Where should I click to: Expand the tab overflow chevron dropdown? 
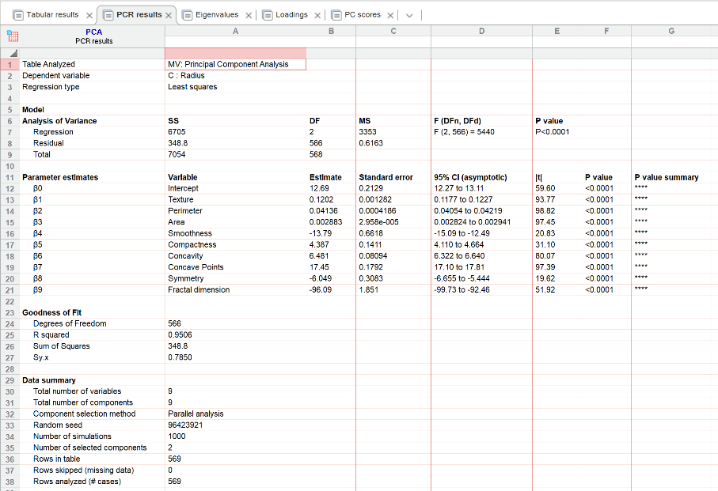pyautogui.click(x=409, y=16)
